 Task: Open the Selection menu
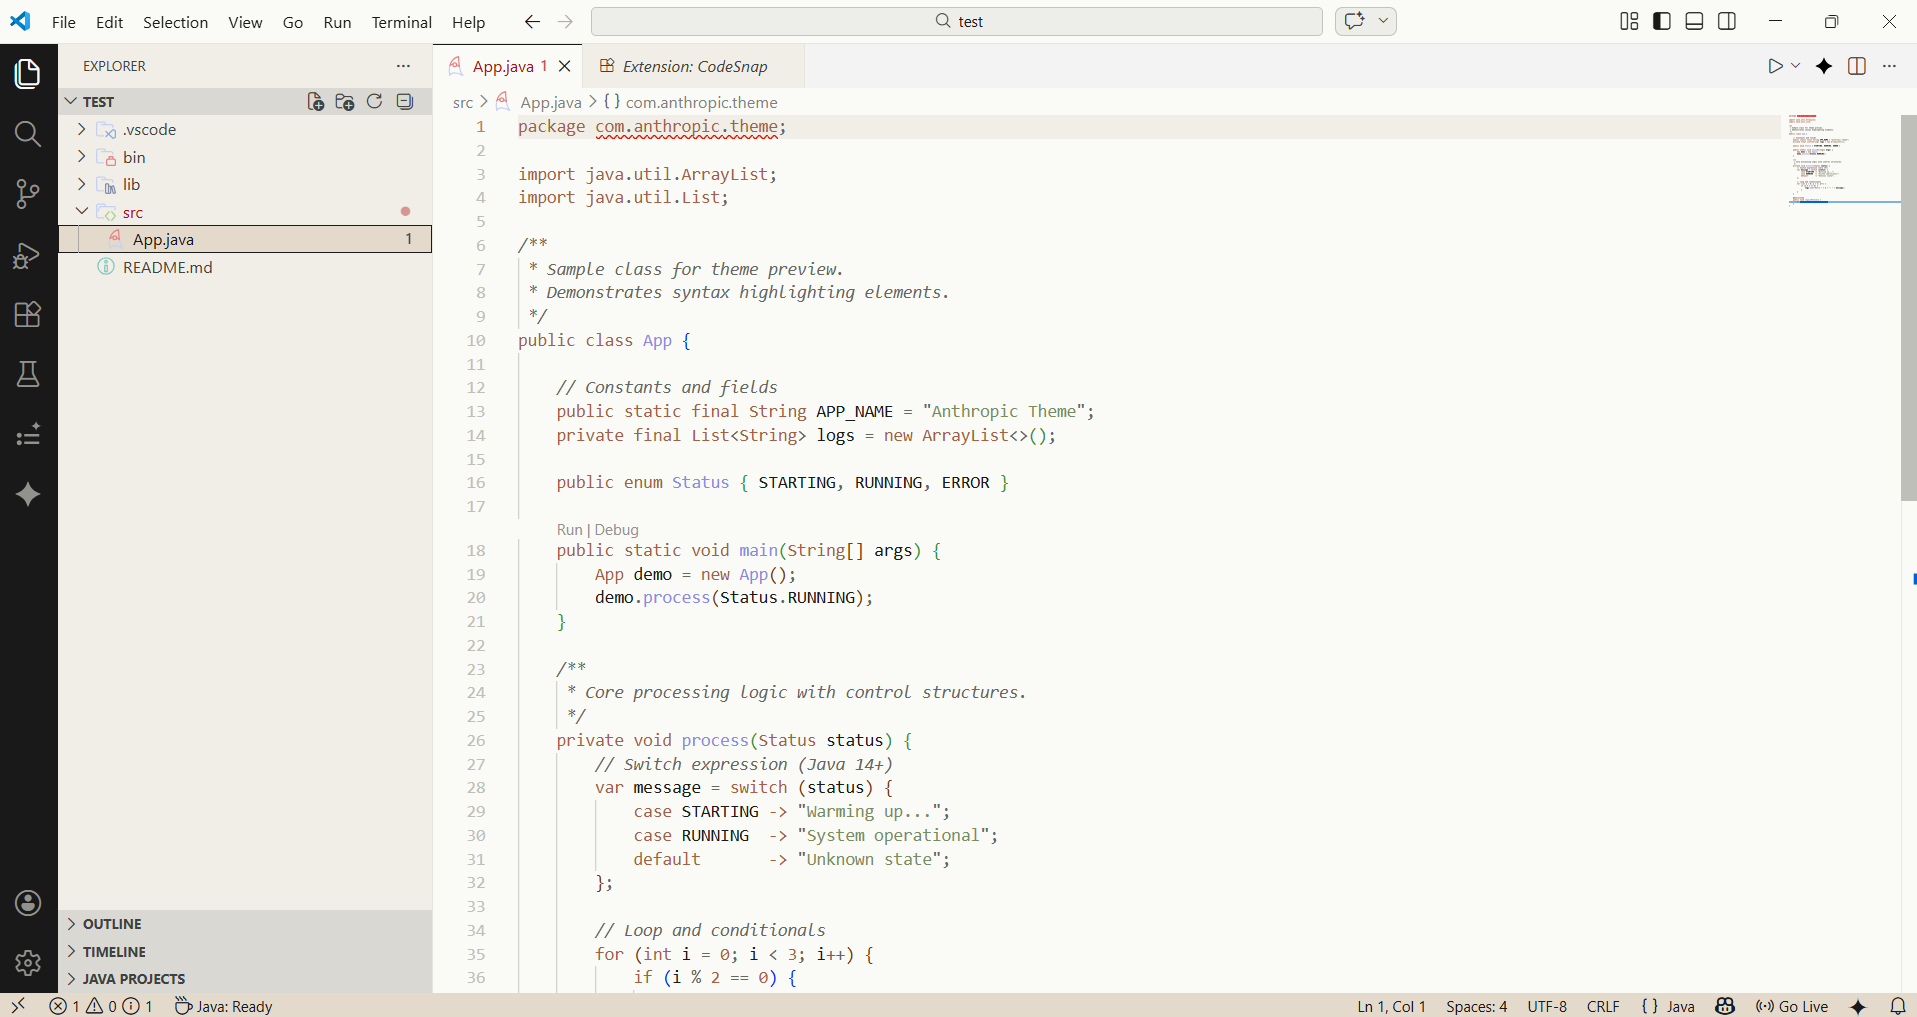[x=175, y=22]
